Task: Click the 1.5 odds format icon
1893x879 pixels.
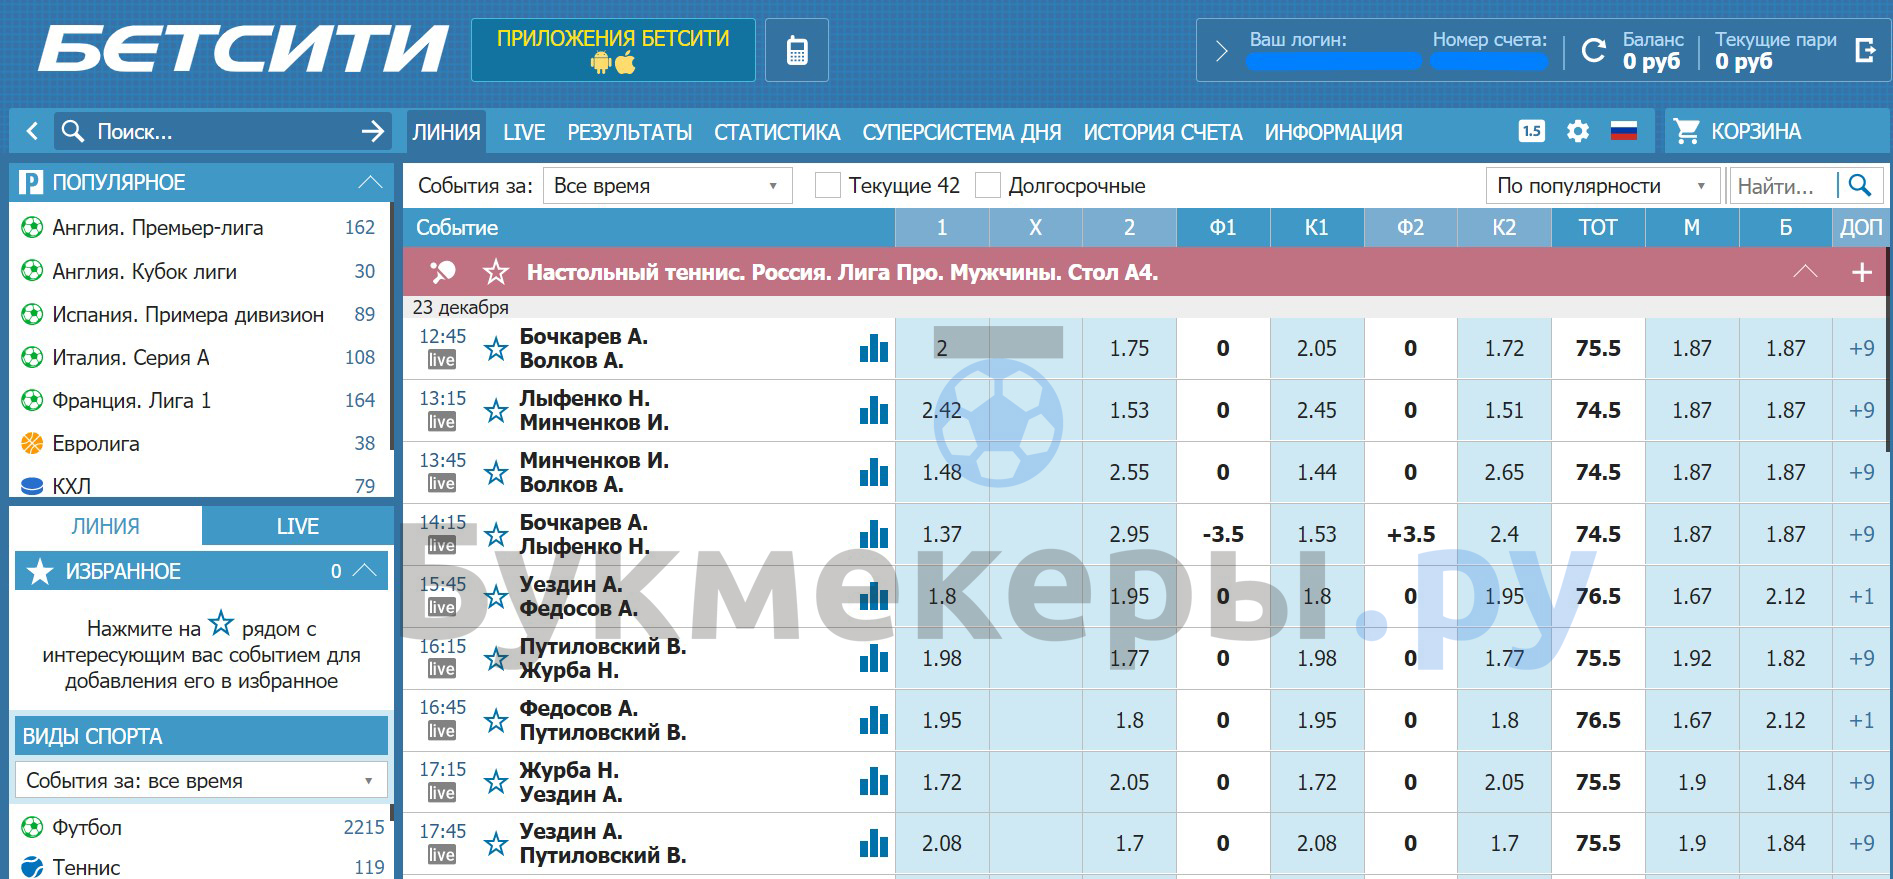Action: click(x=1531, y=131)
